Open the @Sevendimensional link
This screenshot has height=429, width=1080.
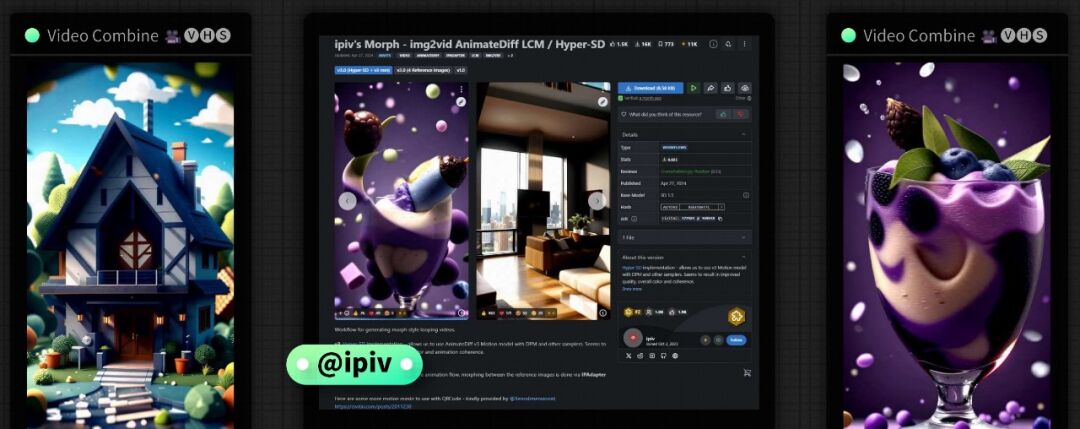[532, 399]
